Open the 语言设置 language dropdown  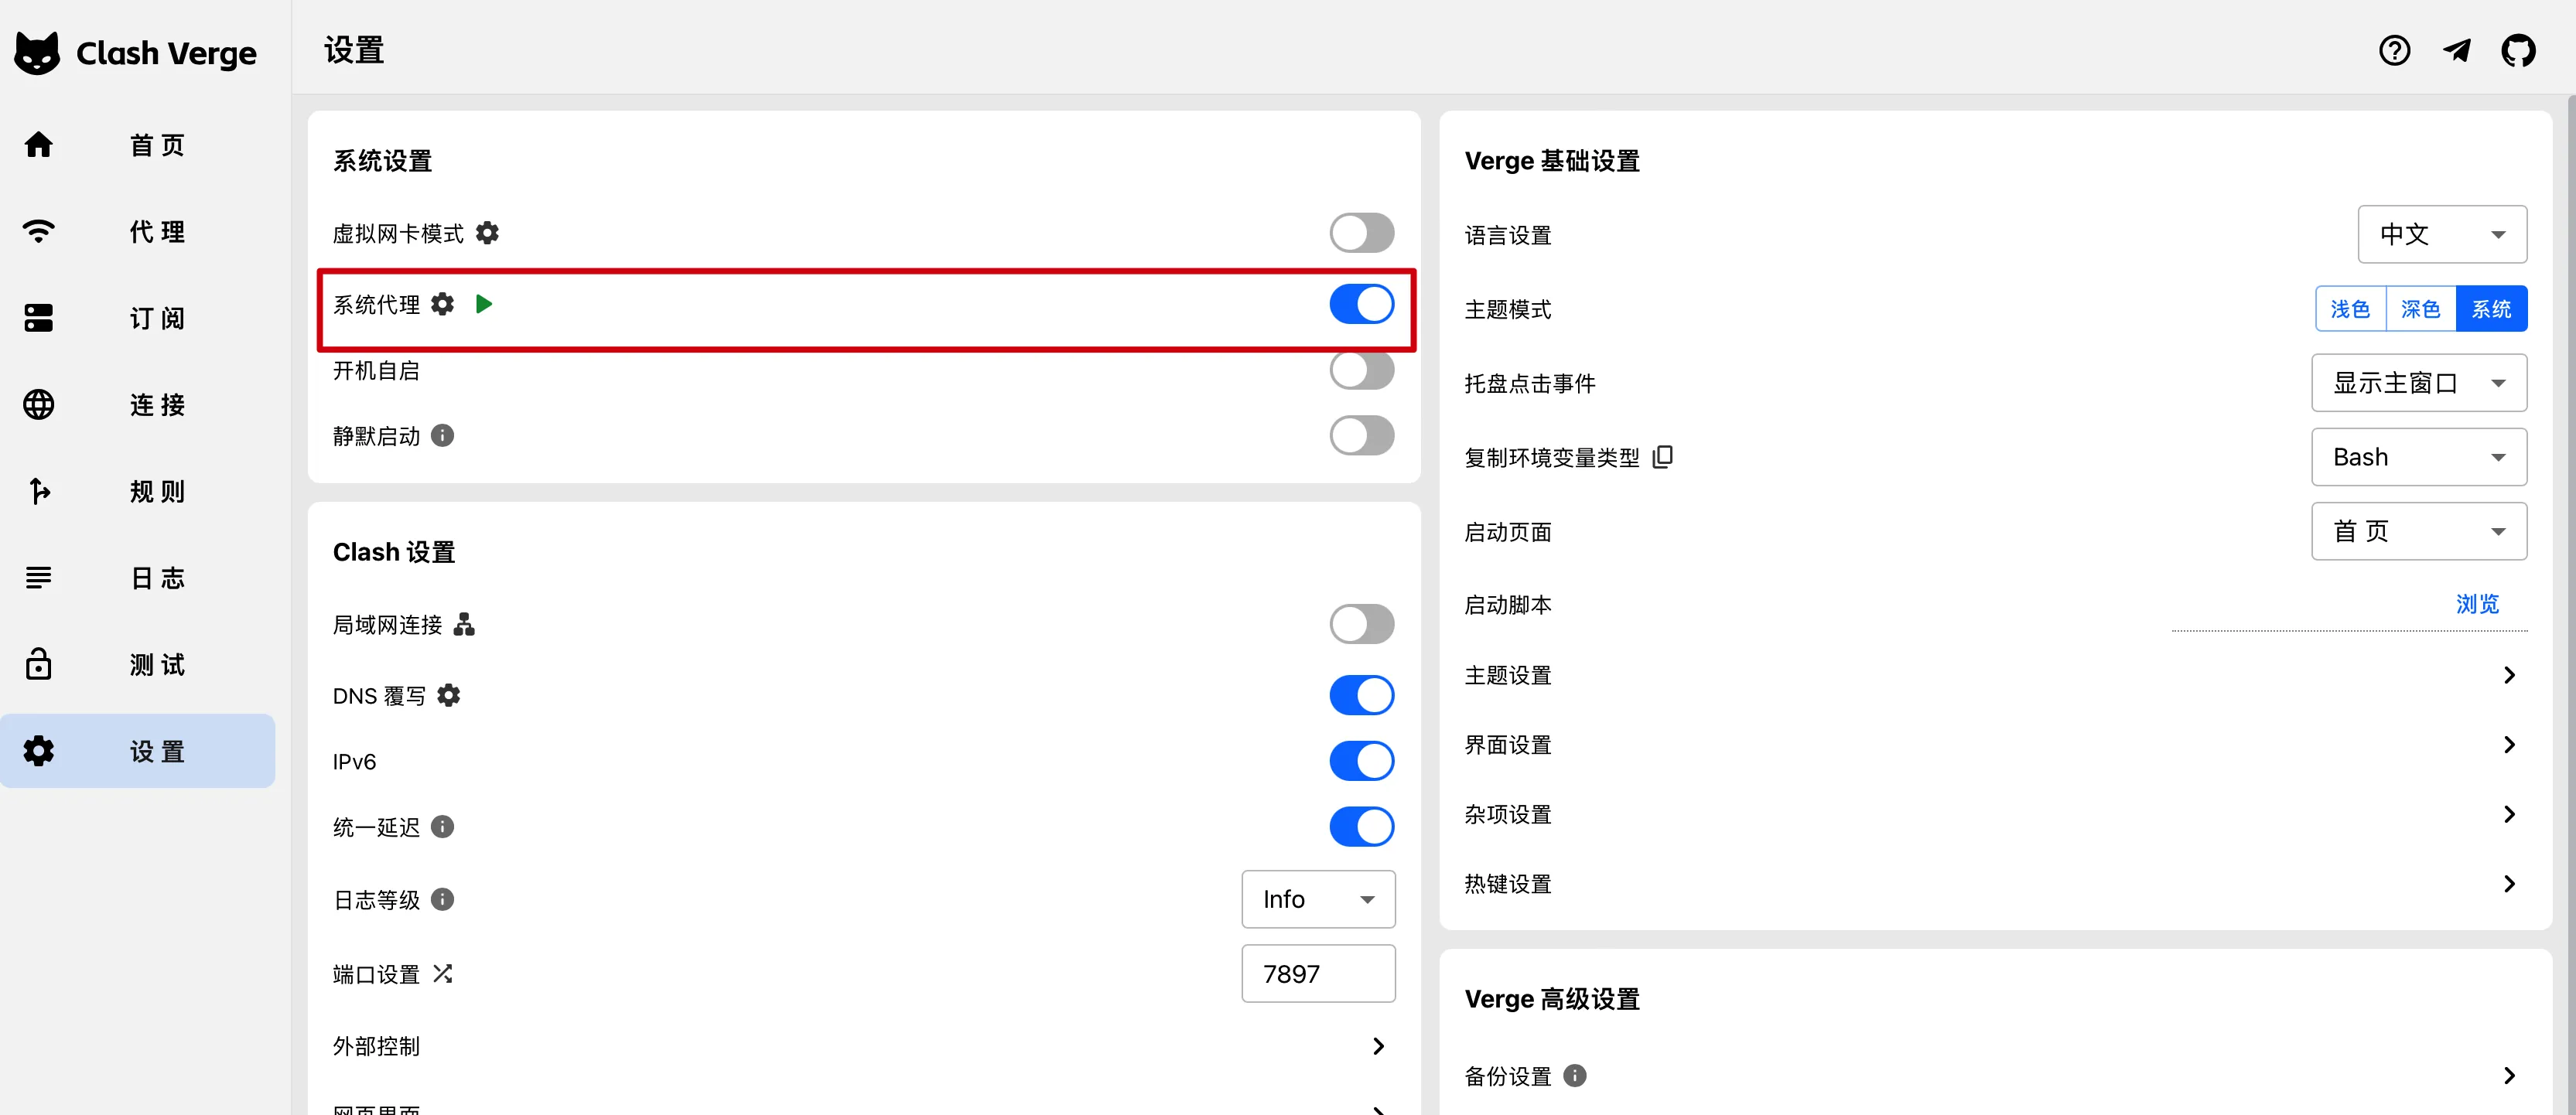click(x=2442, y=234)
